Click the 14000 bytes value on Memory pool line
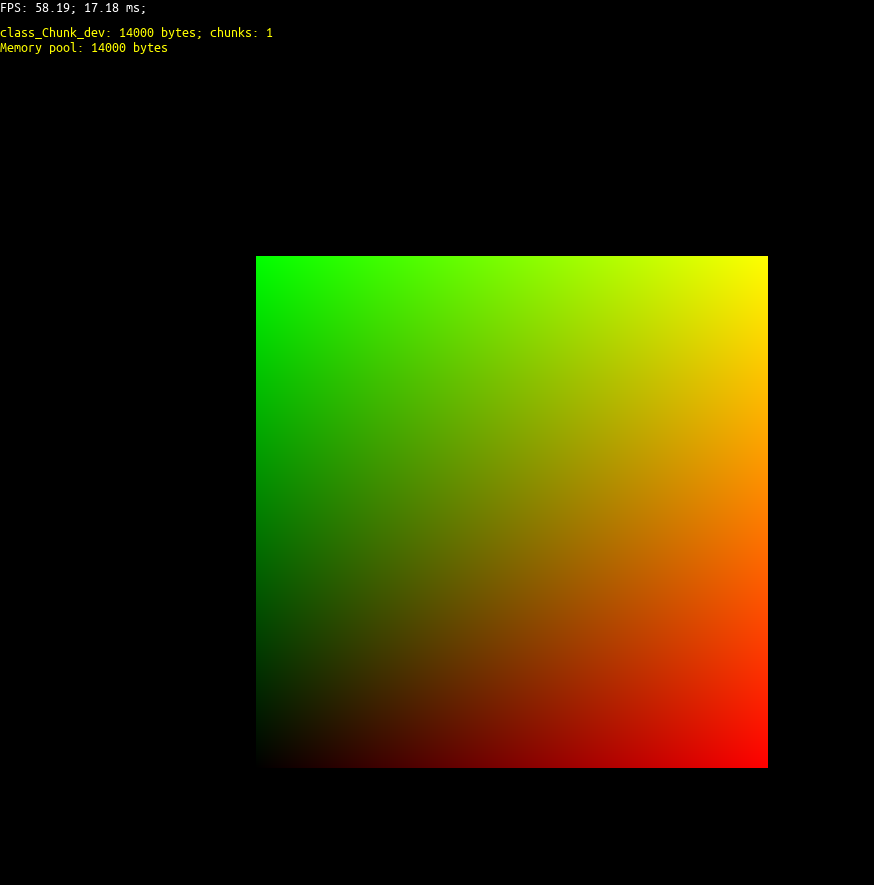 tap(129, 48)
